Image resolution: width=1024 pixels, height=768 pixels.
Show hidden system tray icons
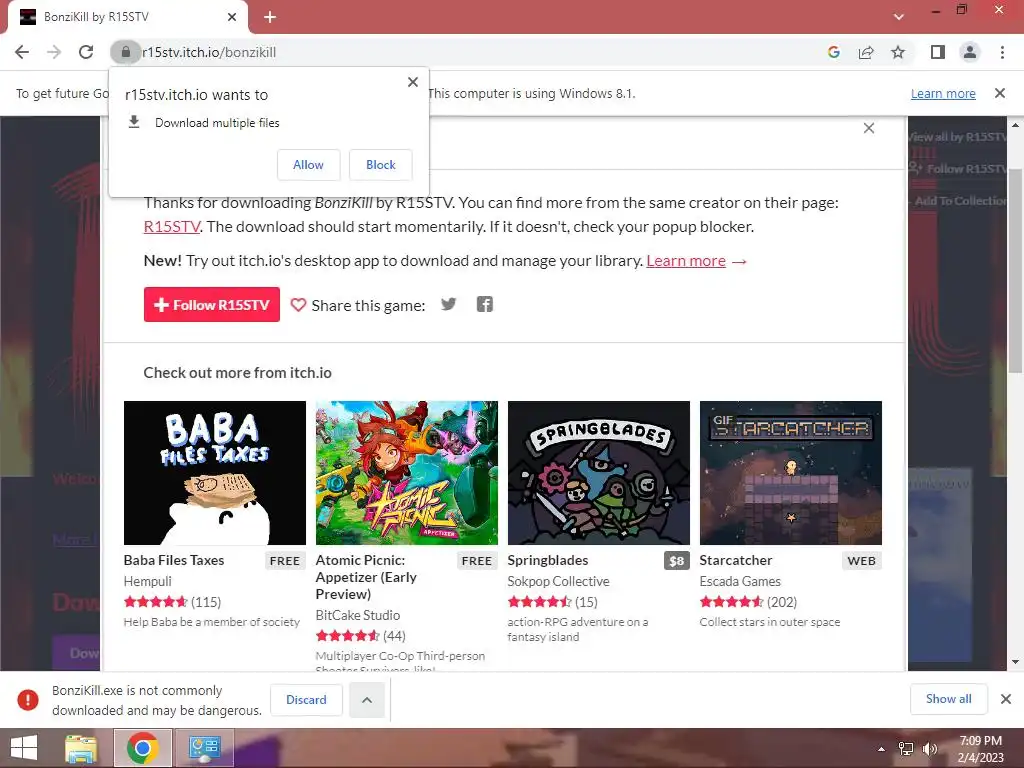tap(882, 749)
